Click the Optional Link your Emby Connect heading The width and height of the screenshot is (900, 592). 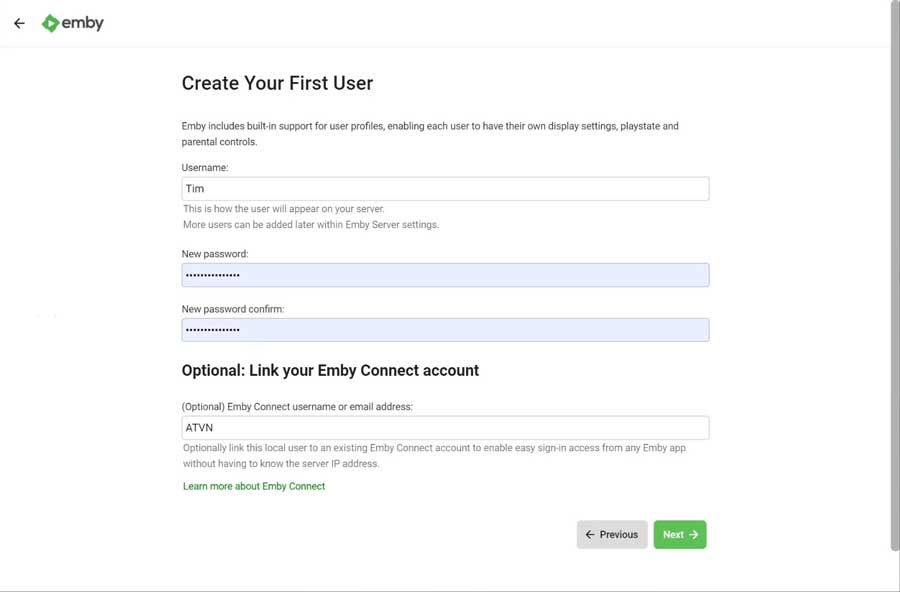tap(330, 370)
